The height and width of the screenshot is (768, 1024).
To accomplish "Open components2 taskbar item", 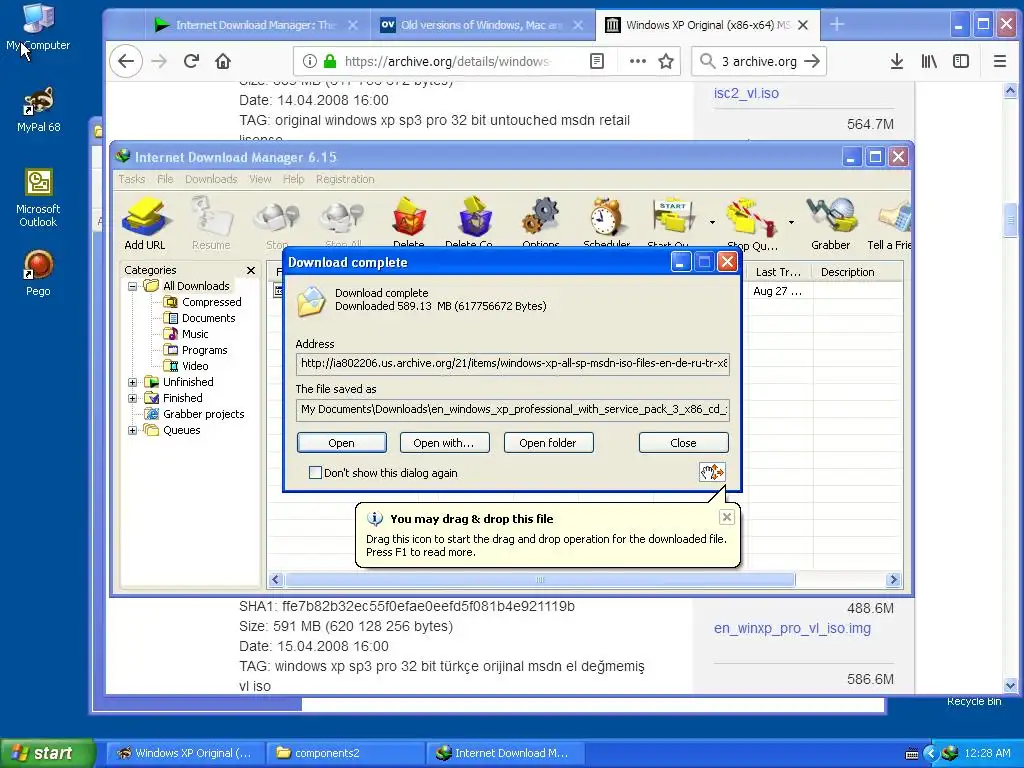I will coord(345,753).
